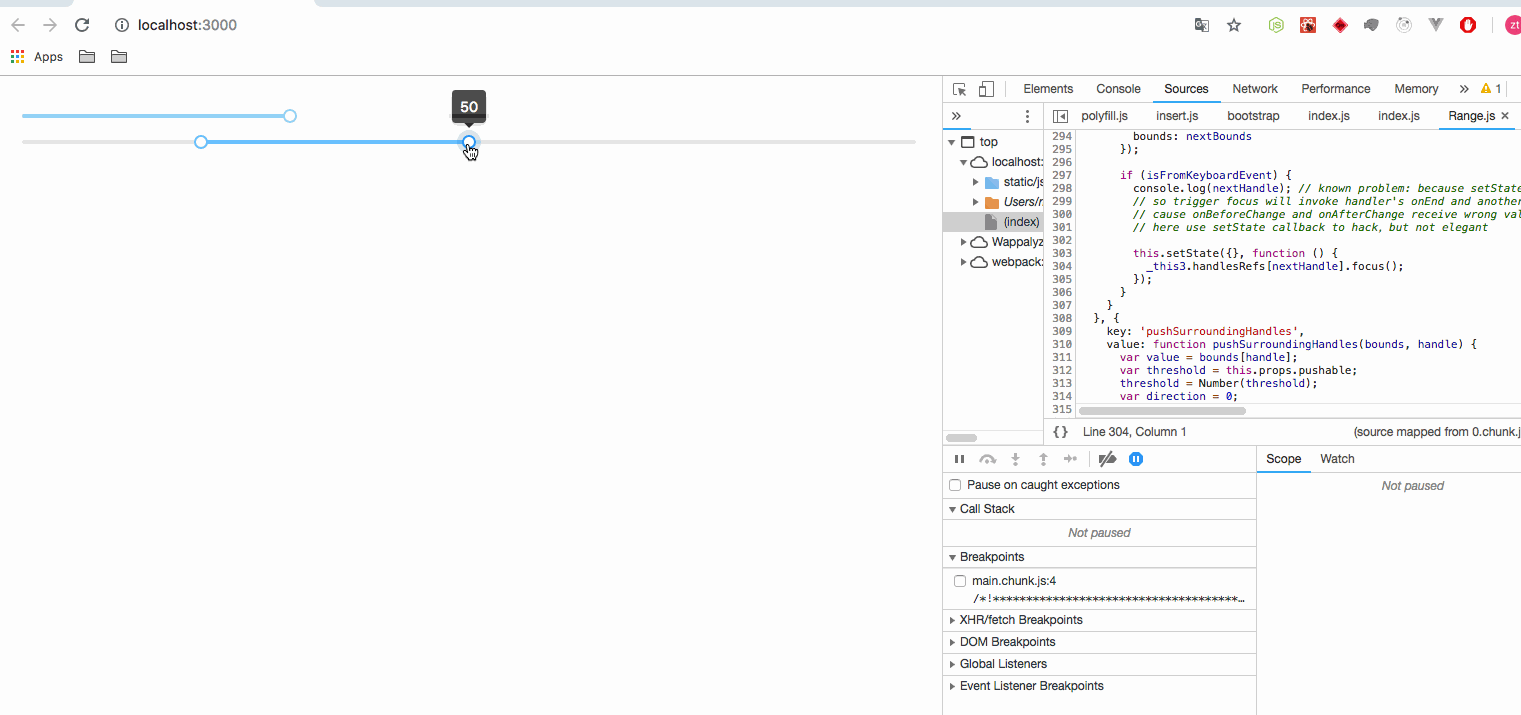Click the range slider handle showing 50
Image resolution: width=1521 pixels, height=715 pixels.
pyautogui.click(x=469, y=142)
